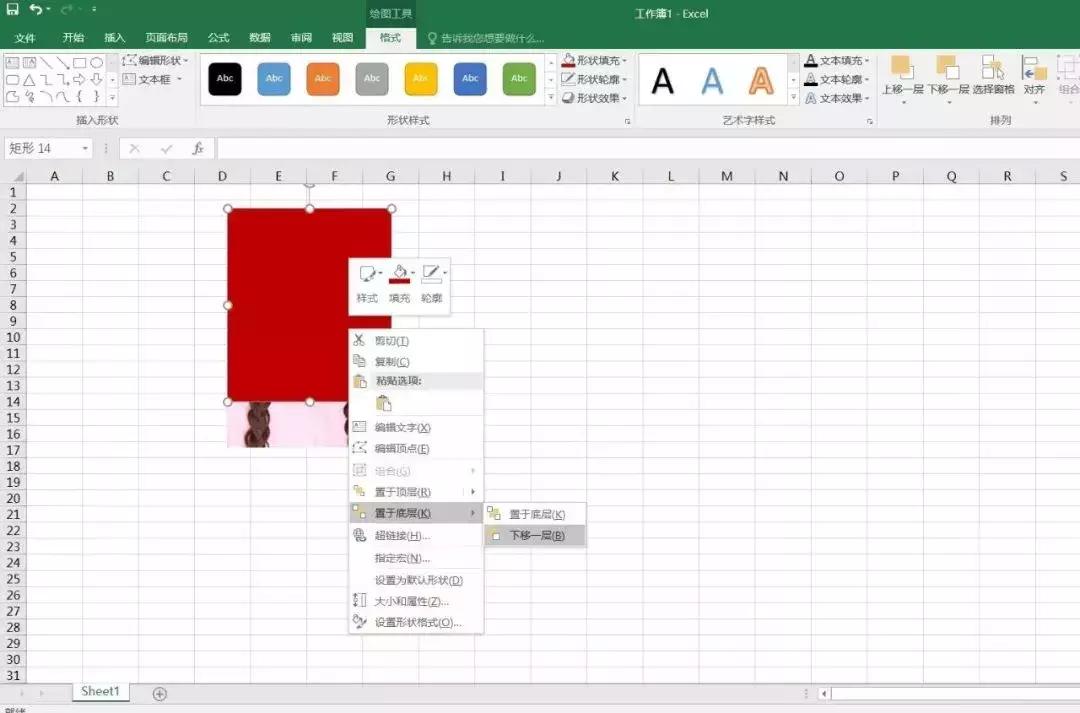
Task: Switch to the 页面布局 tab
Action: click(x=167, y=38)
